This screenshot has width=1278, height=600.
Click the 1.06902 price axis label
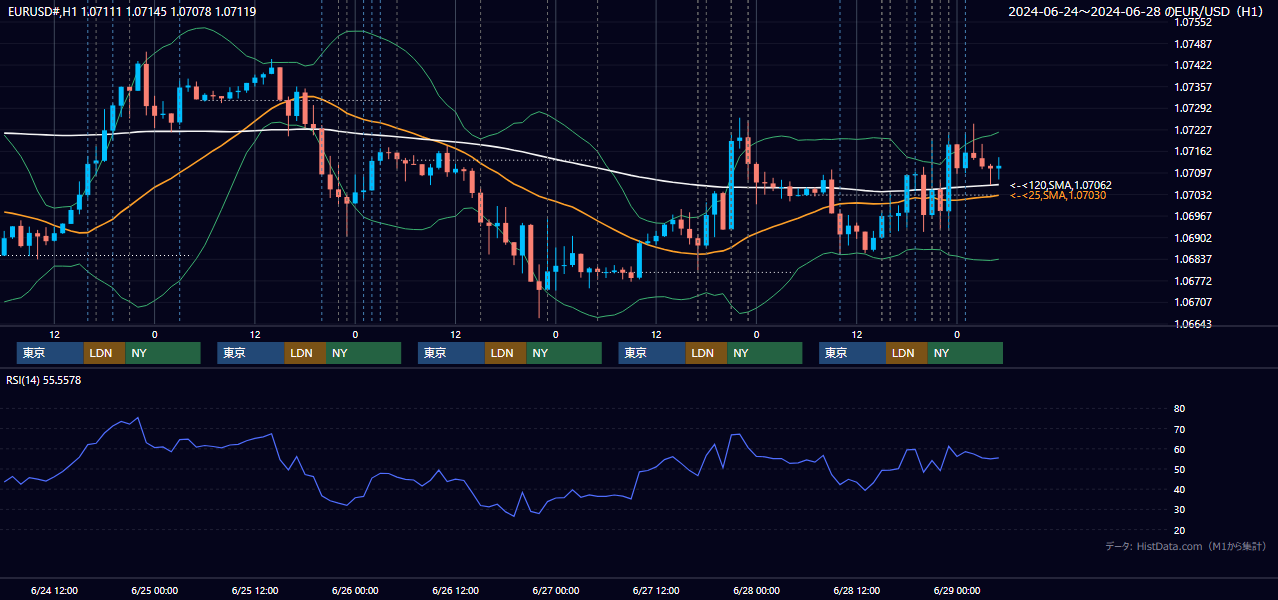tap(1192, 238)
